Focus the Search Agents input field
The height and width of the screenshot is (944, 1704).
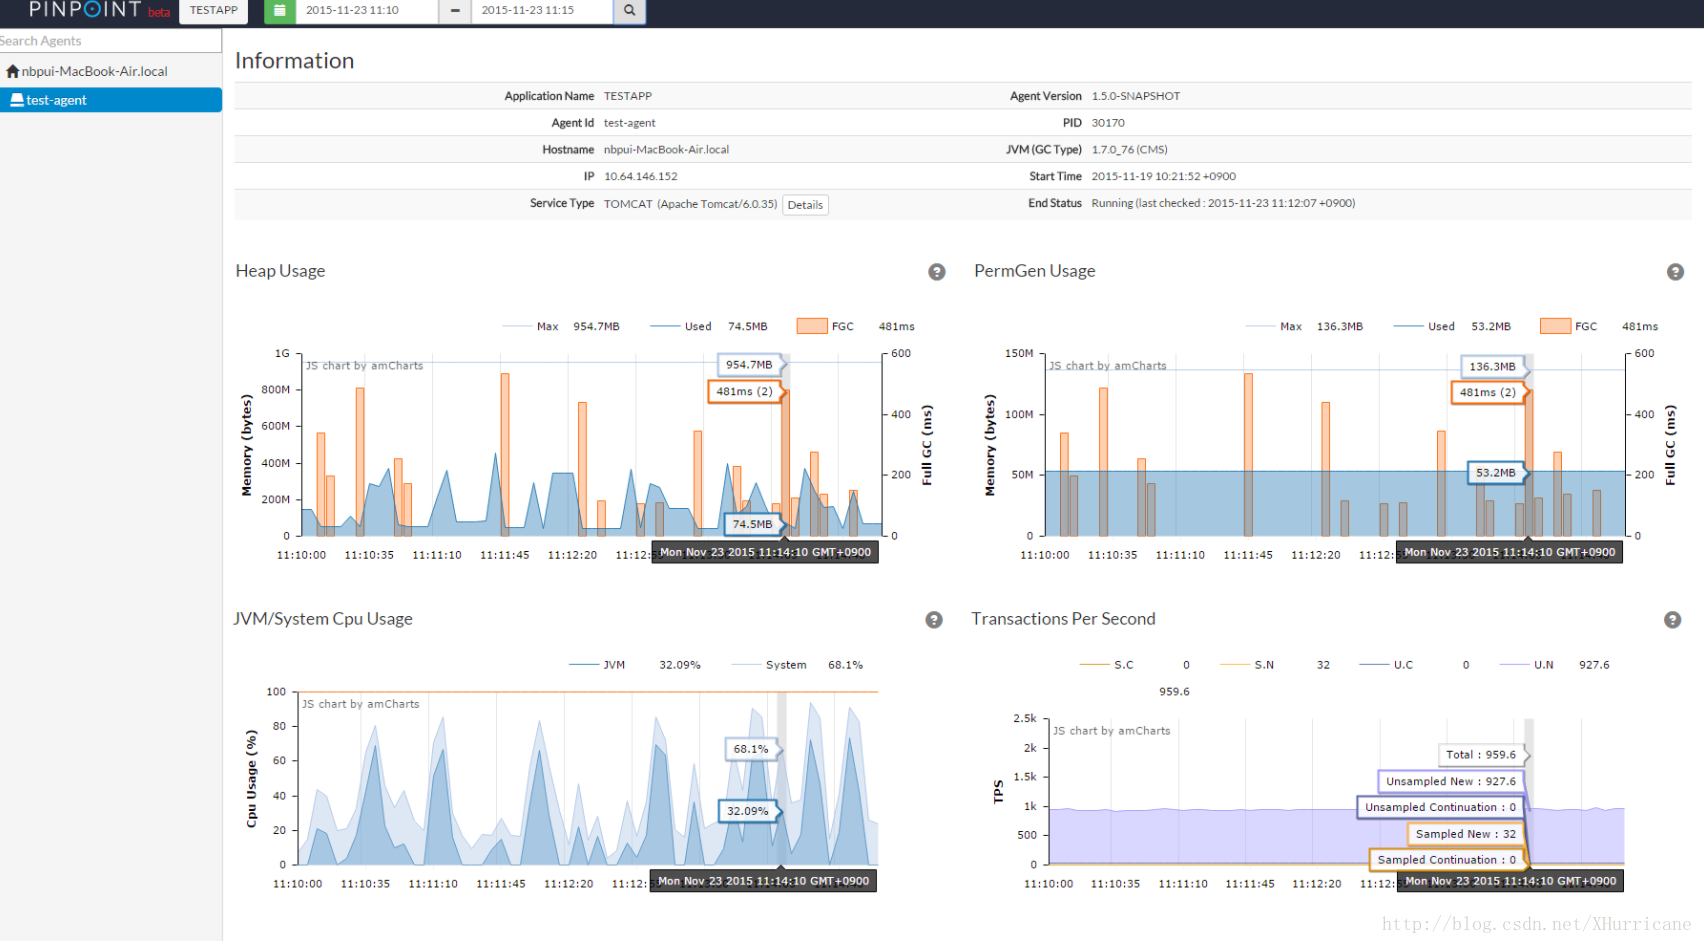point(111,41)
